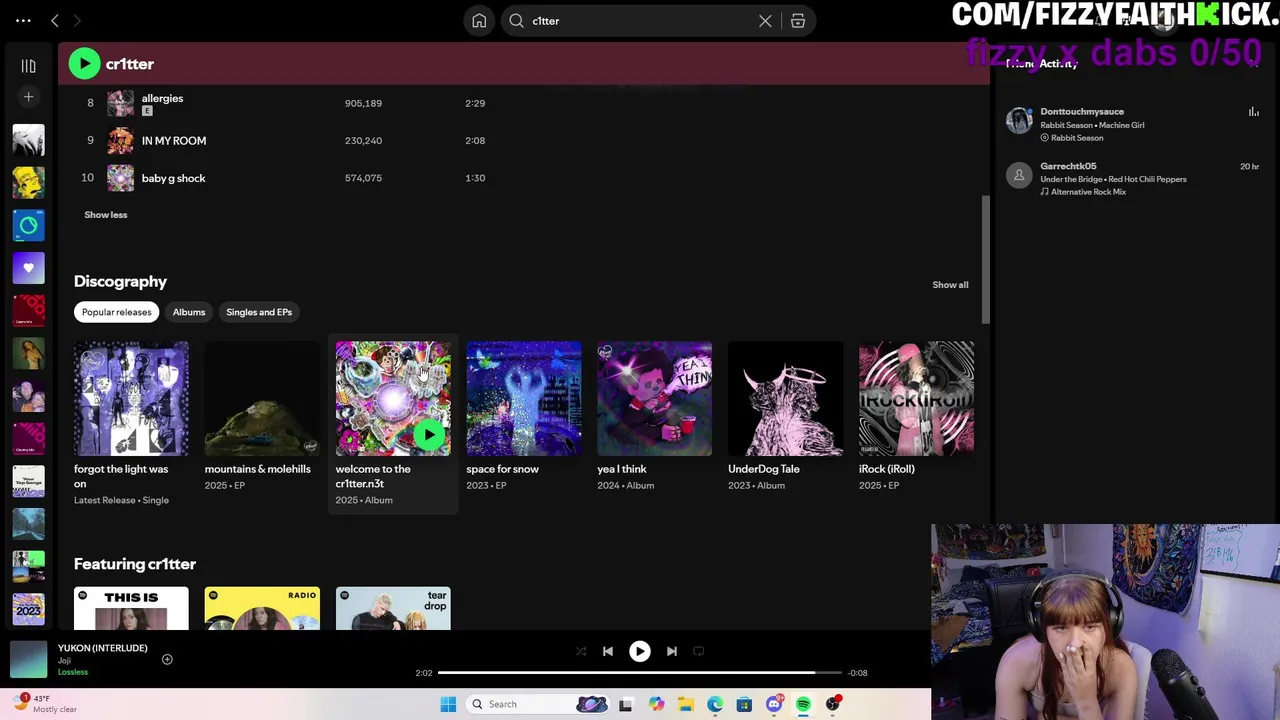Viewport: 1280px width, 720px height.
Task: Open Copilot from taskbar
Action: [656, 704]
